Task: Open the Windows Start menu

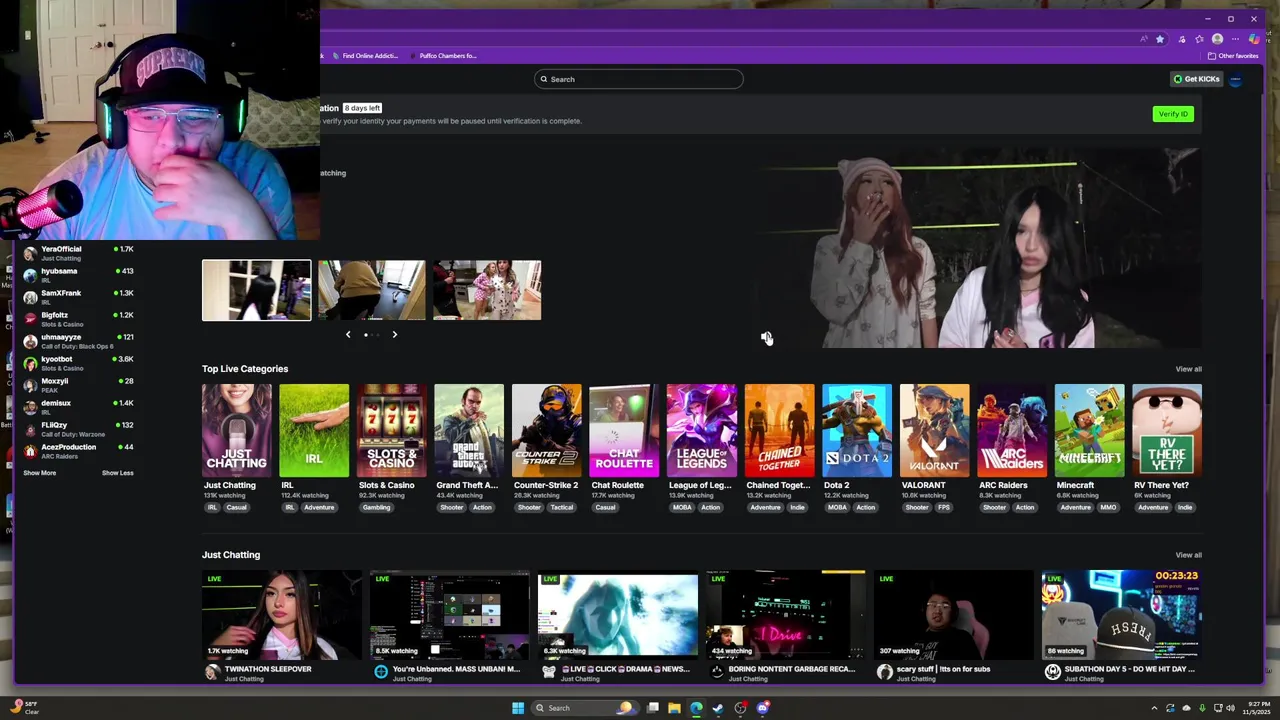Action: (x=518, y=708)
